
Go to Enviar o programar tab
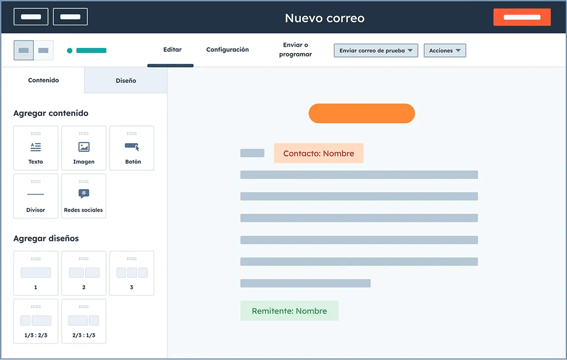coord(295,50)
